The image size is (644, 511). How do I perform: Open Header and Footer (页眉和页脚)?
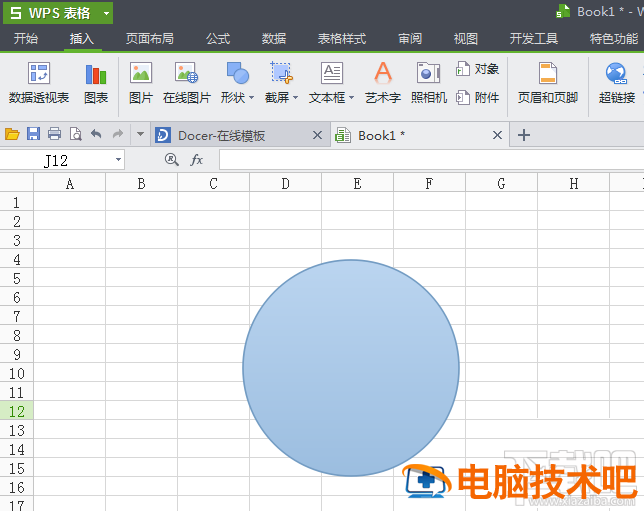tap(547, 83)
